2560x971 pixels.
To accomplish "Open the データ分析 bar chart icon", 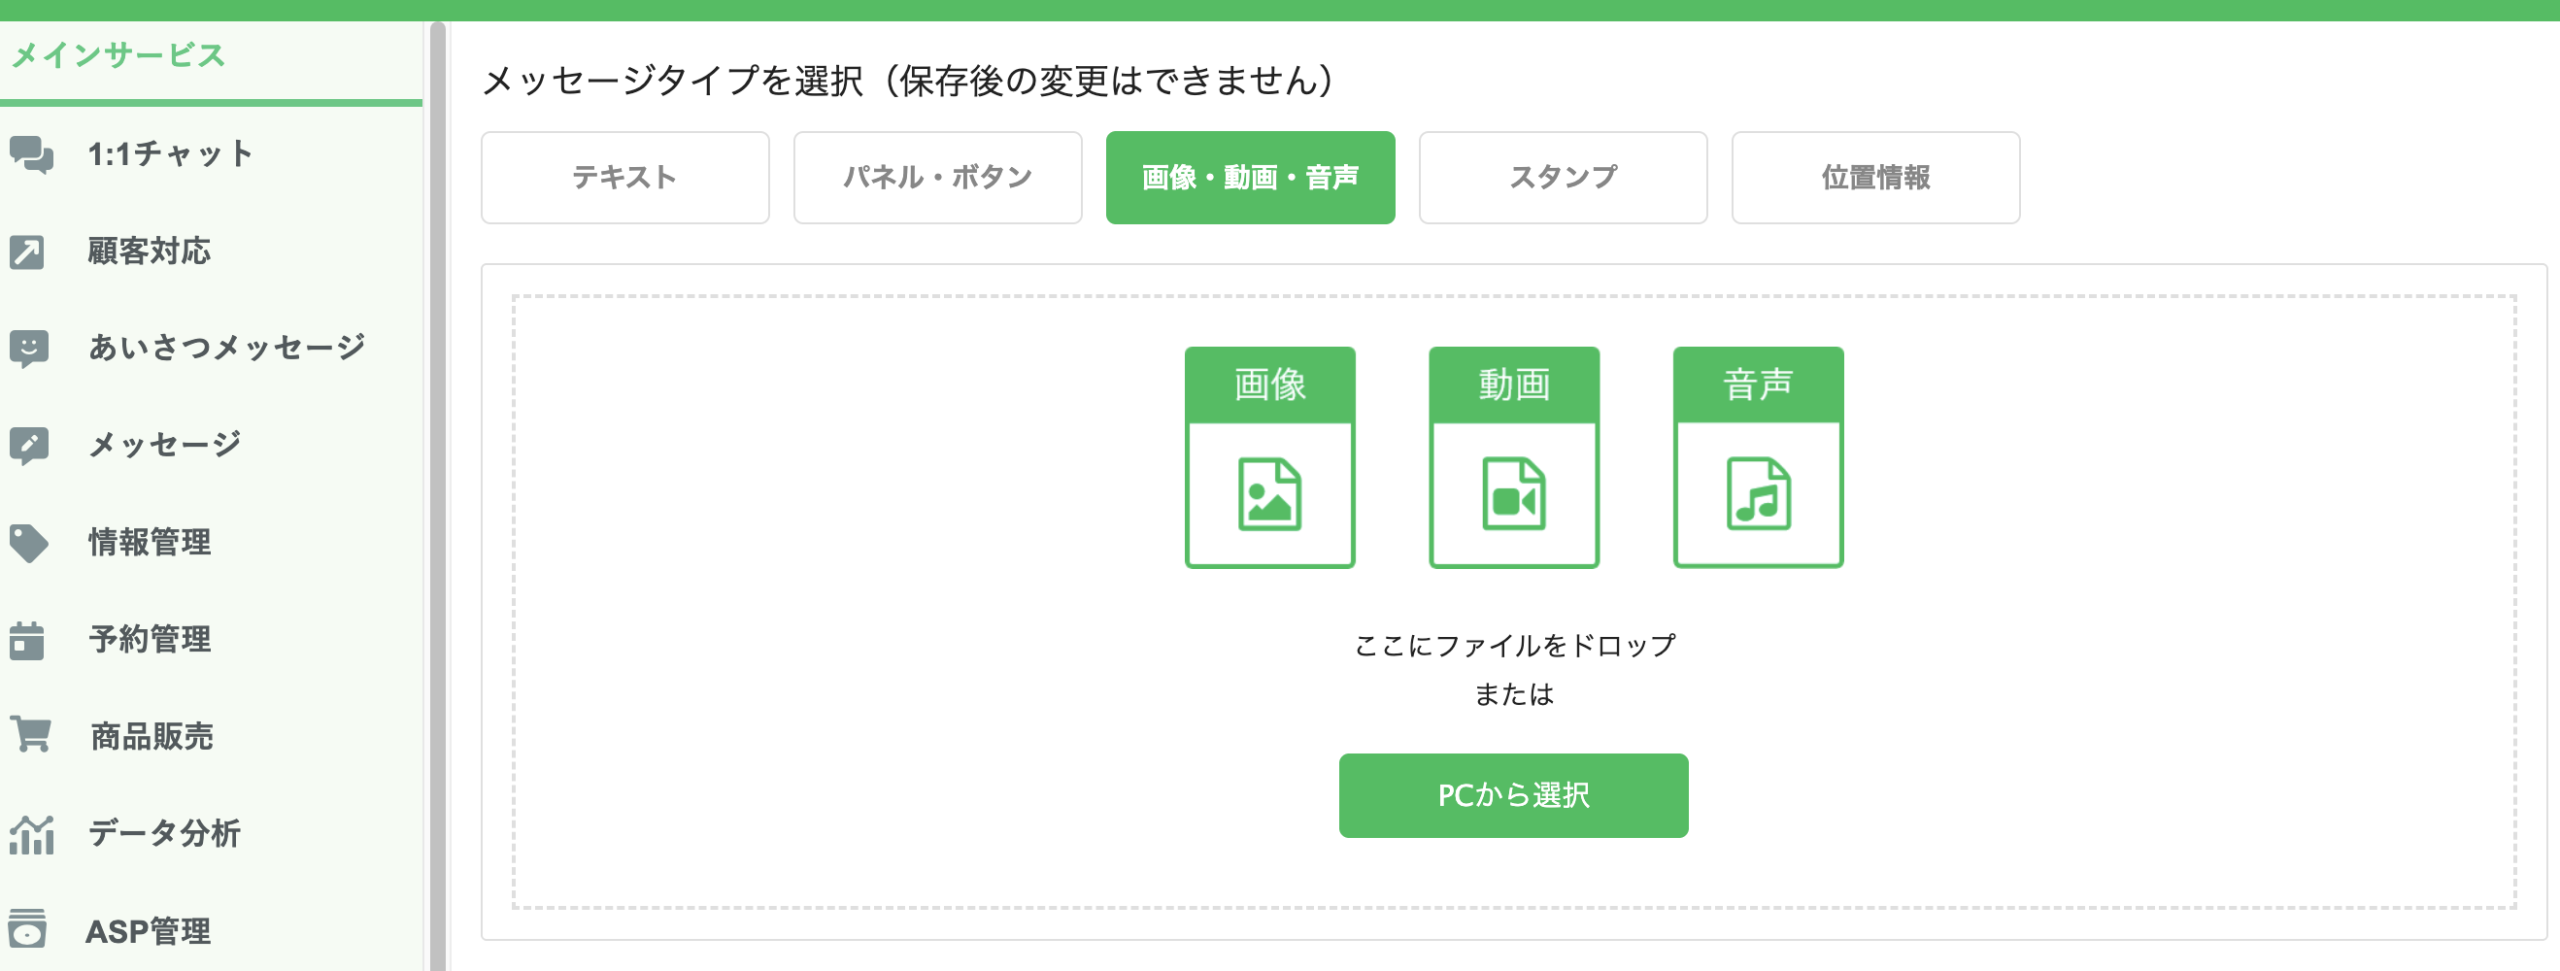I will [28, 833].
